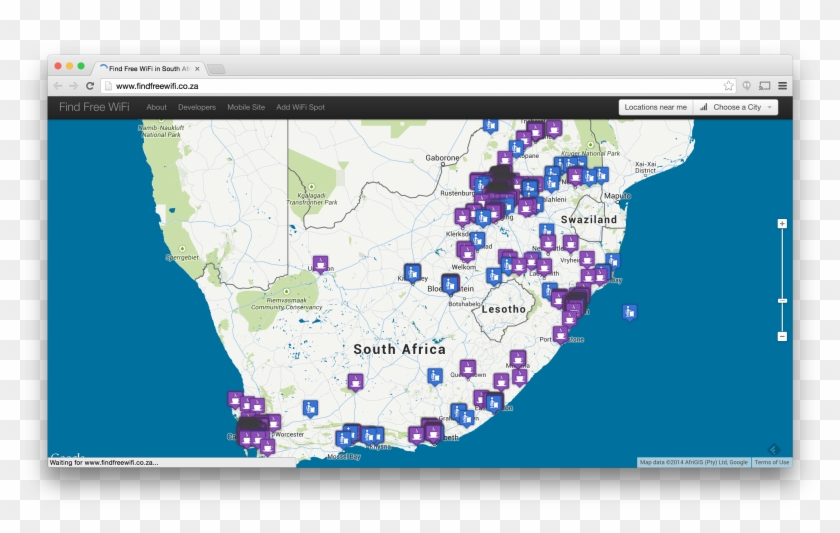Zoom in with the map plus button

point(782,223)
